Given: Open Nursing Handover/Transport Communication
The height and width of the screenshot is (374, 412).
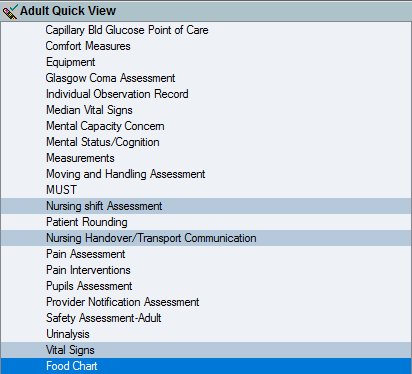Looking at the screenshot, I should point(206,238).
